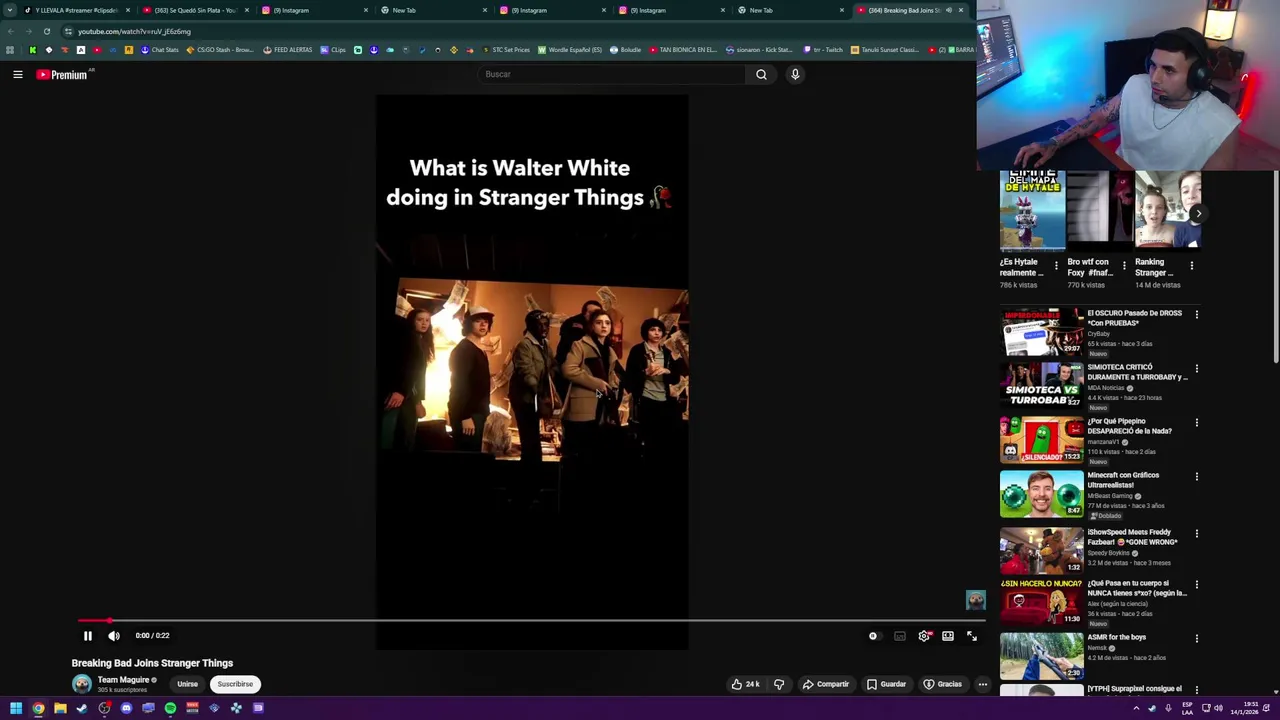Open File Explorer from the taskbar
The image size is (1280, 720).
pos(60,708)
